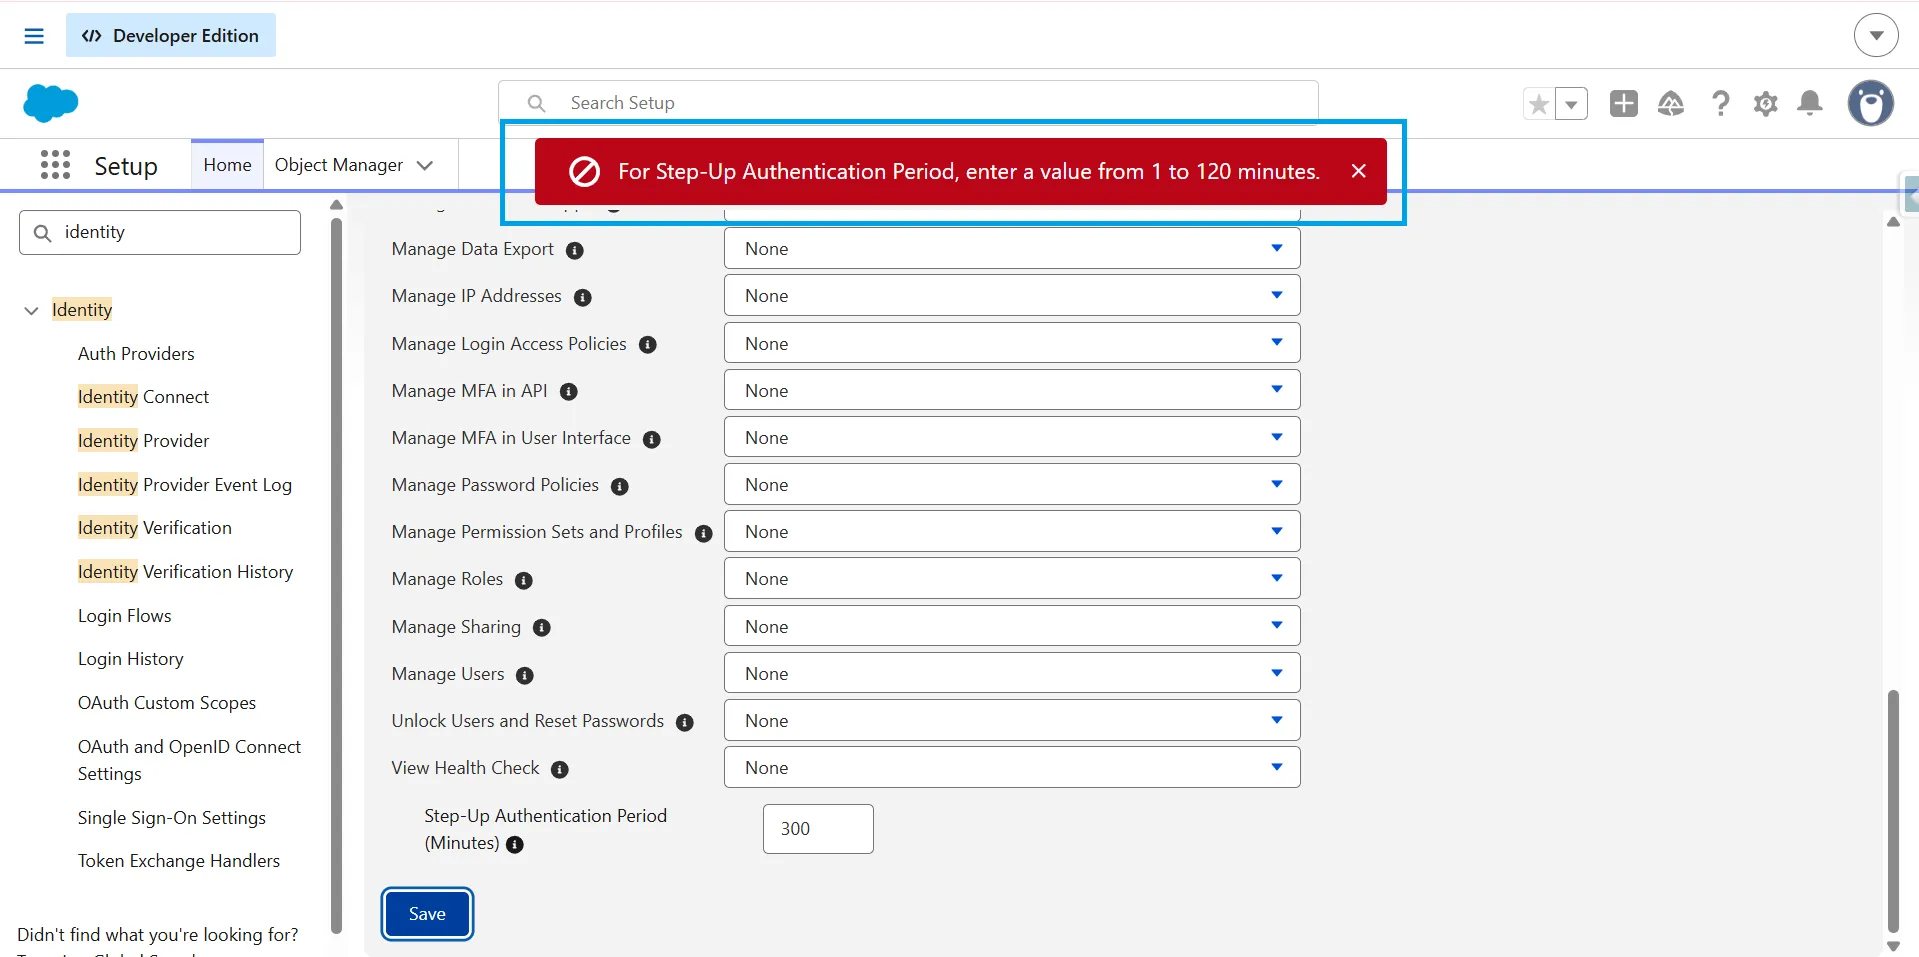Open the App Launcher dots grid
Image resolution: width=1919 pixels, height=957 pixels.
55,165
